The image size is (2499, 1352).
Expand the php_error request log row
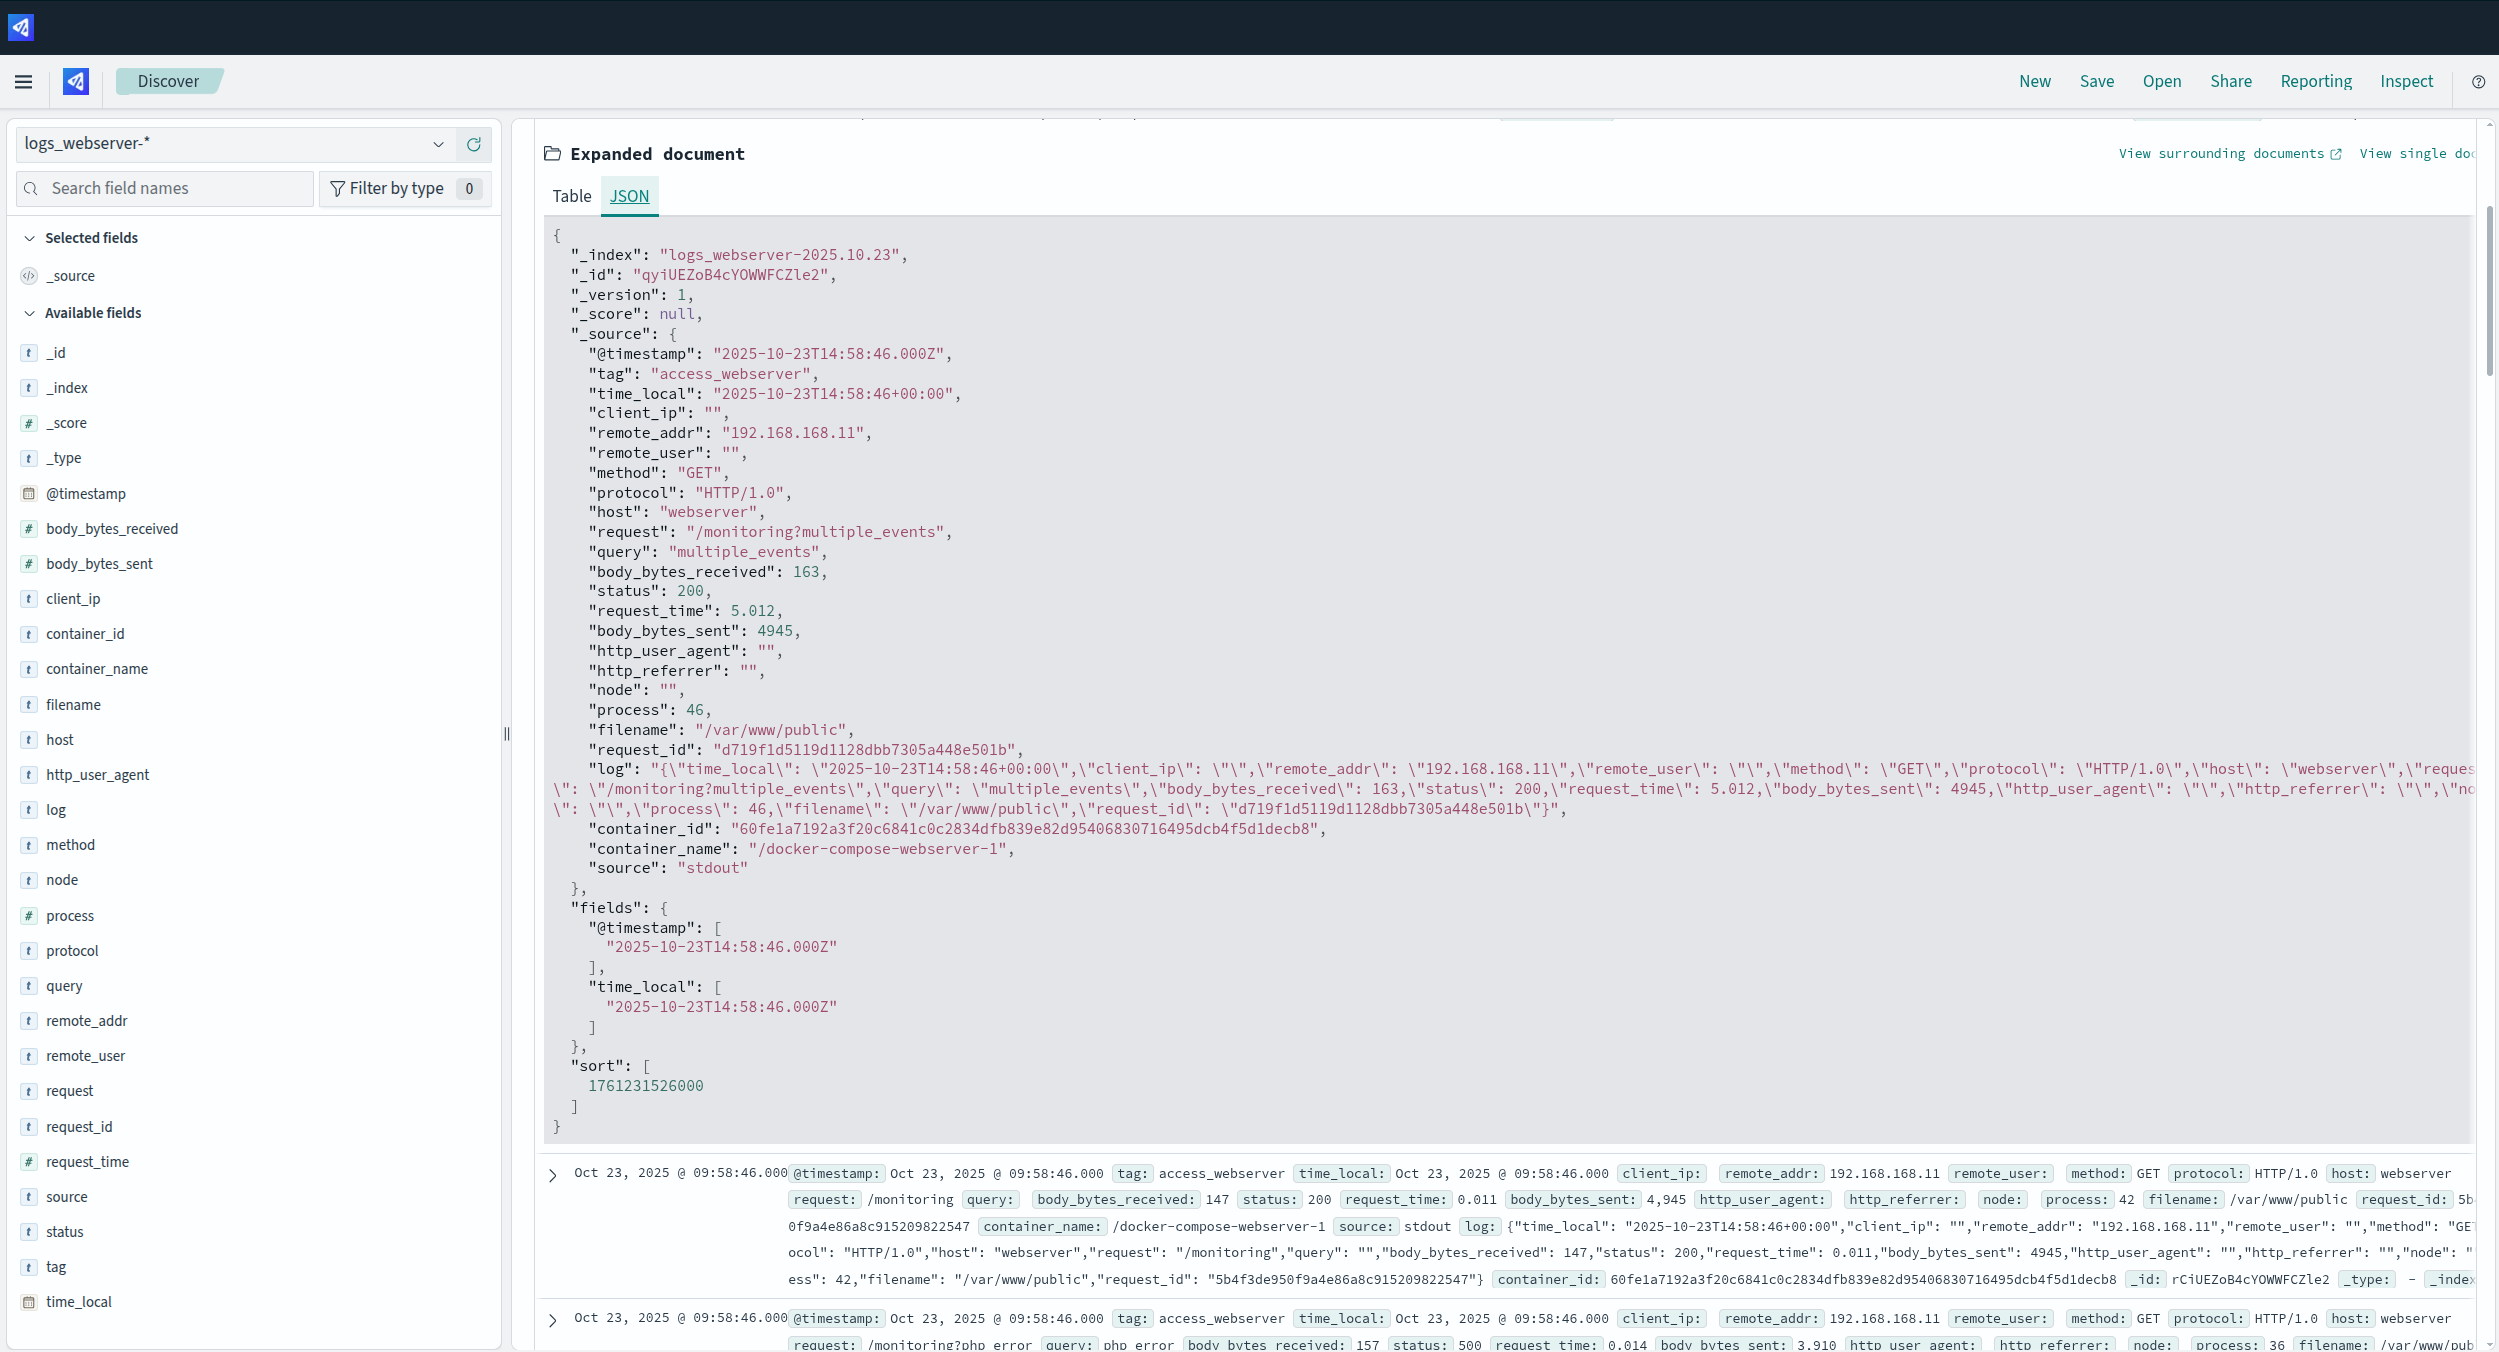pos(553,1321)
